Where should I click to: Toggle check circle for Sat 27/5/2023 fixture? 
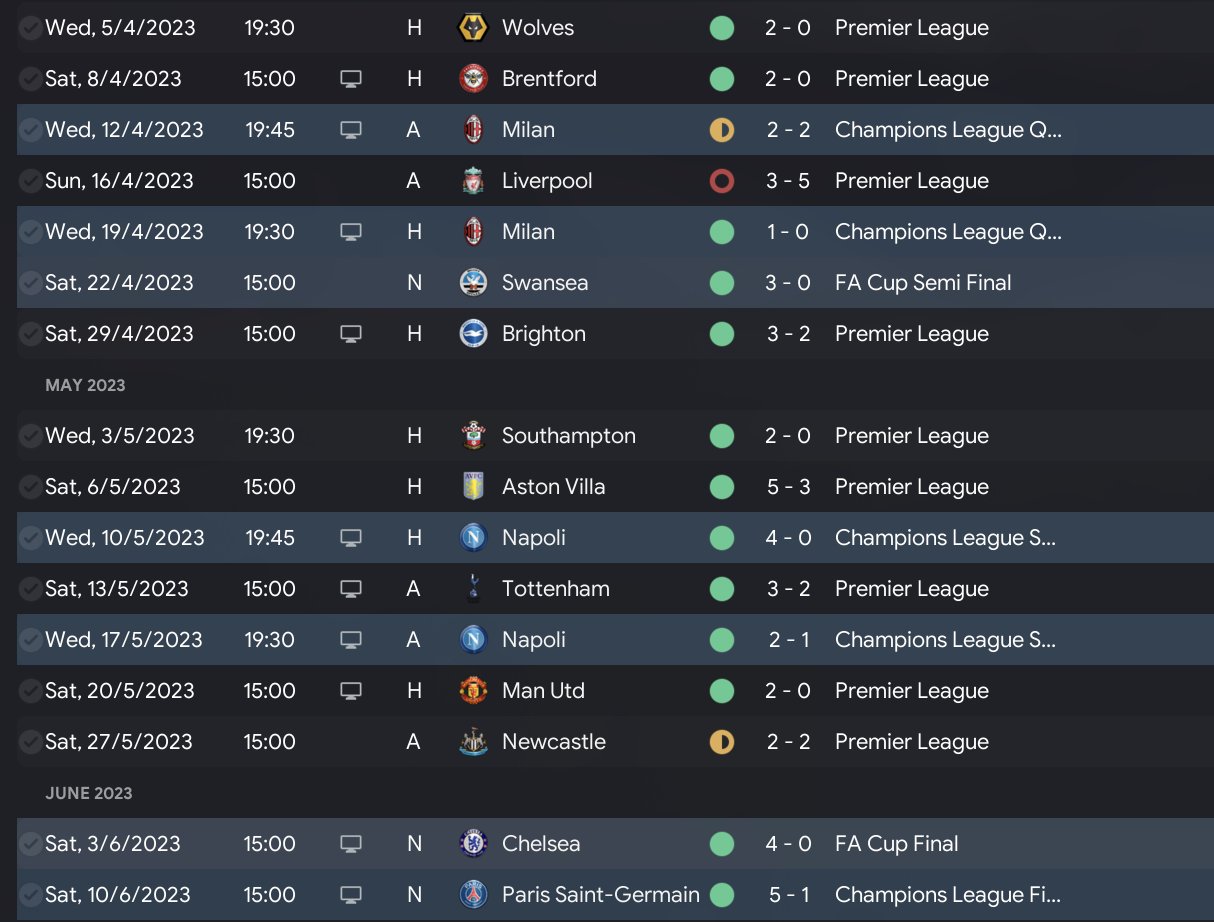point(30,742)
